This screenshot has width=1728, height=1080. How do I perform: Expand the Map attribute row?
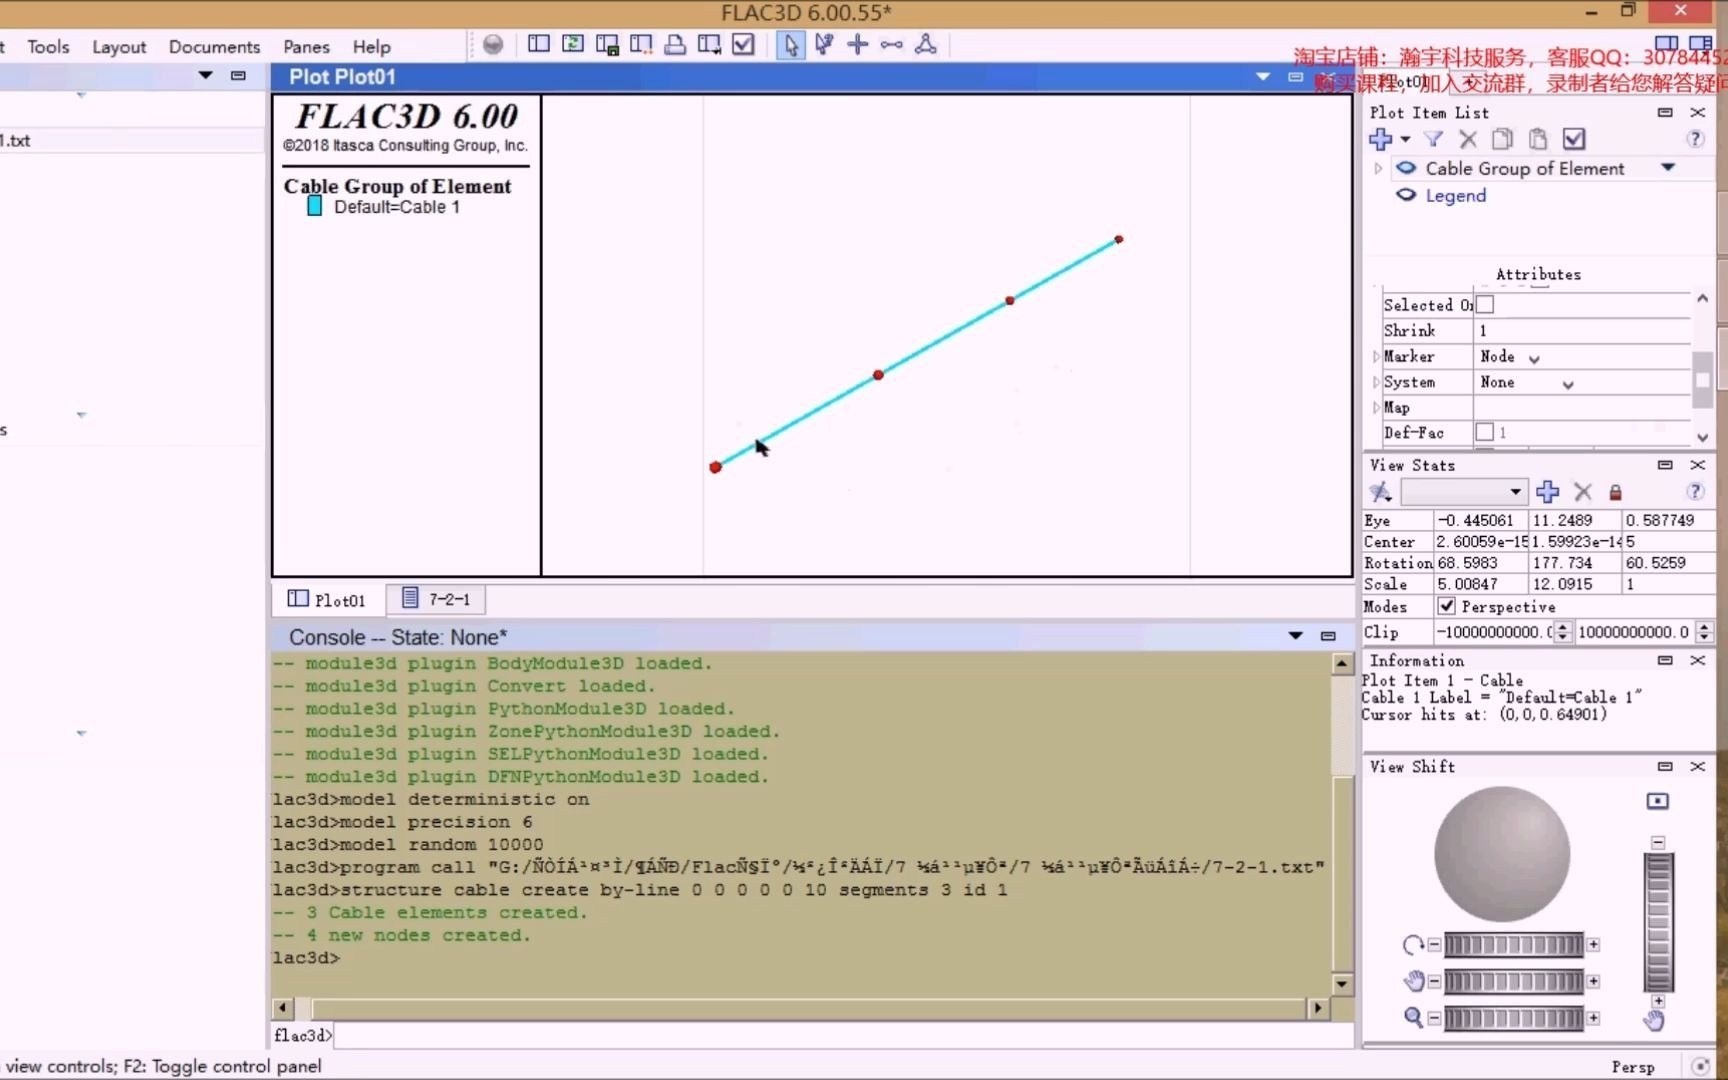coord(1377,407)
